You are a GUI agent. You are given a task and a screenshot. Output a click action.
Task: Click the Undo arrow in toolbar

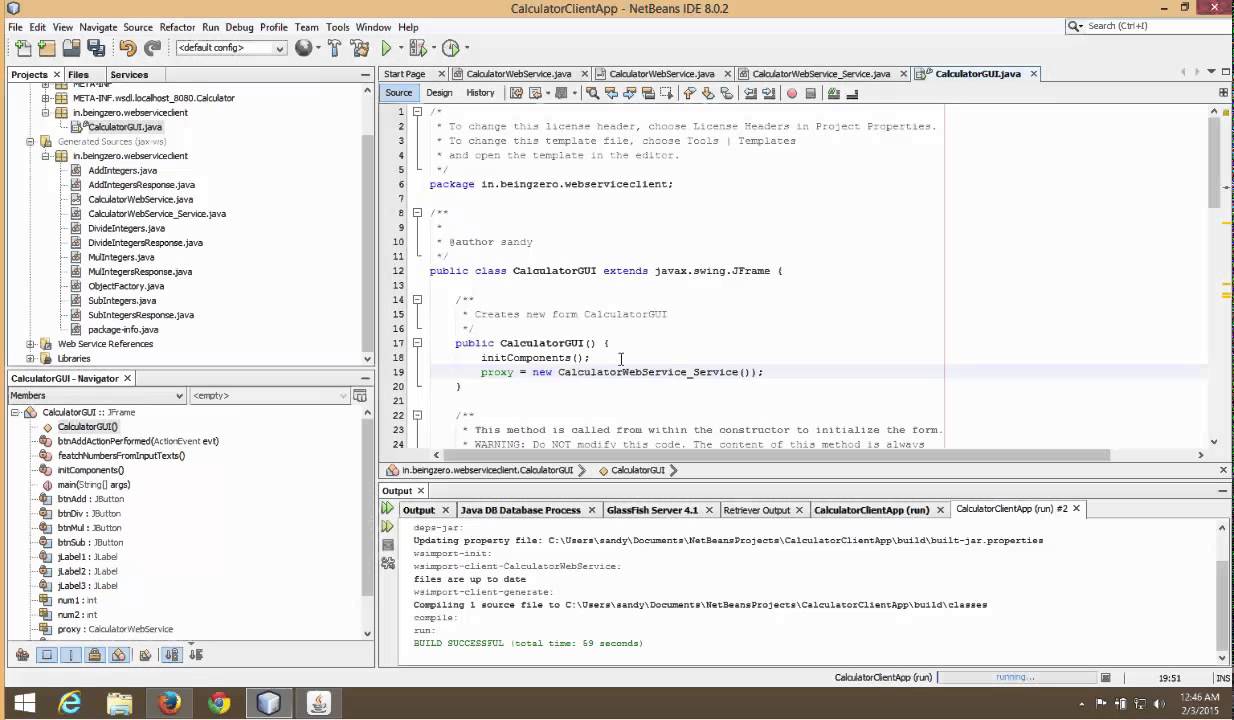pyautogui.click(x=128, y=47)
